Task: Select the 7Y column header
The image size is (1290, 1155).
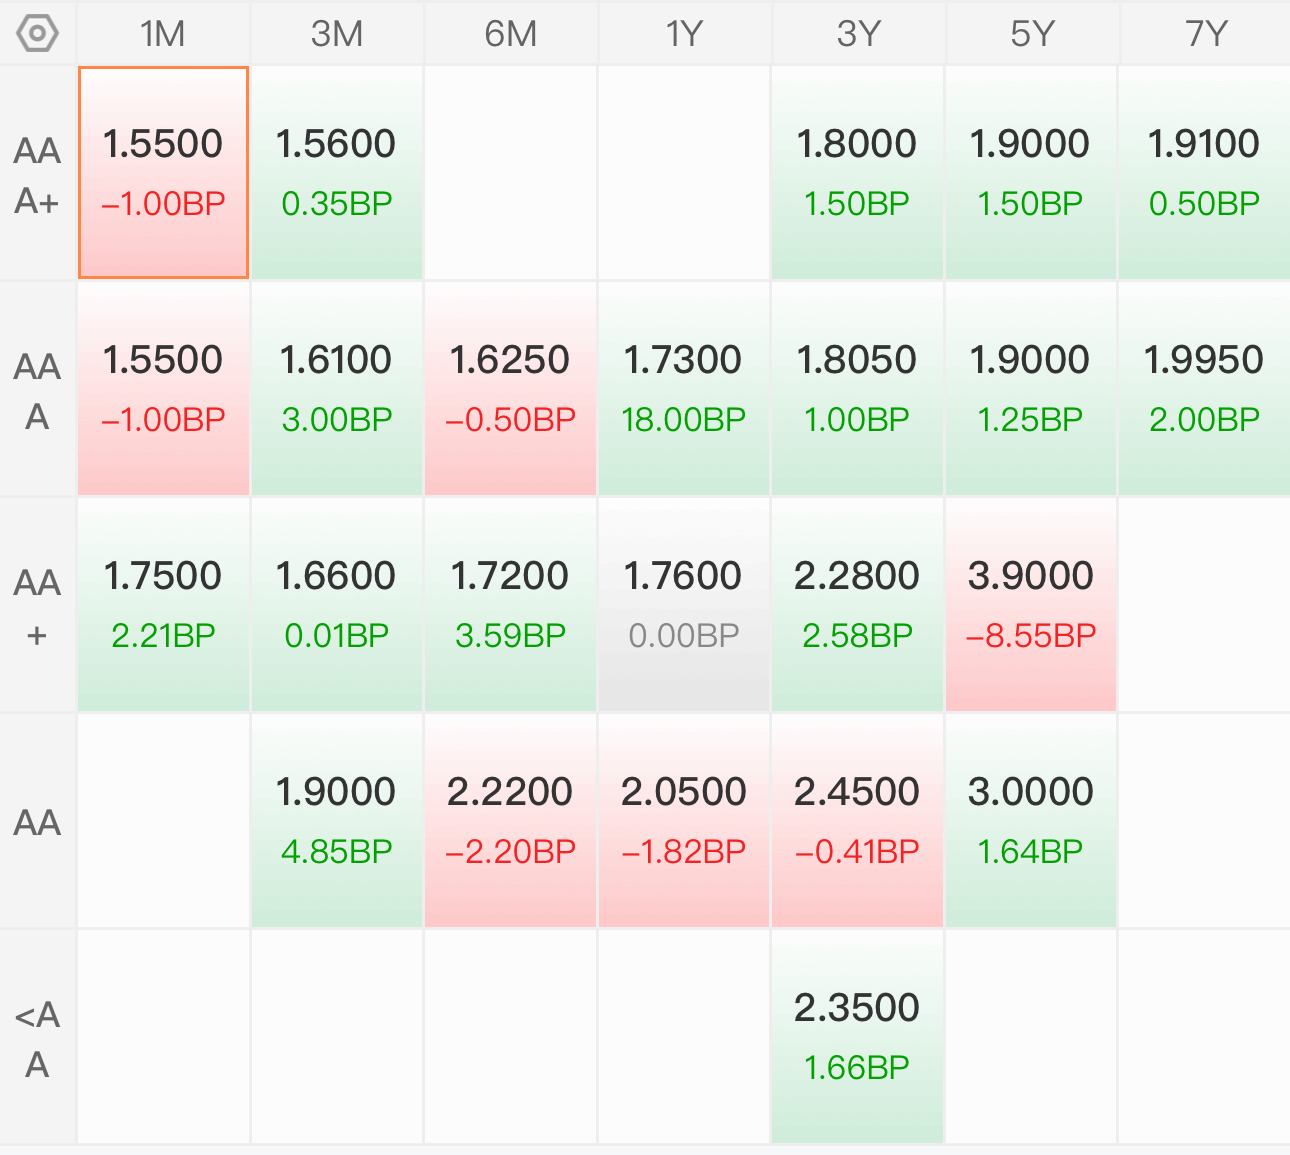Action: click(1205, 34)
